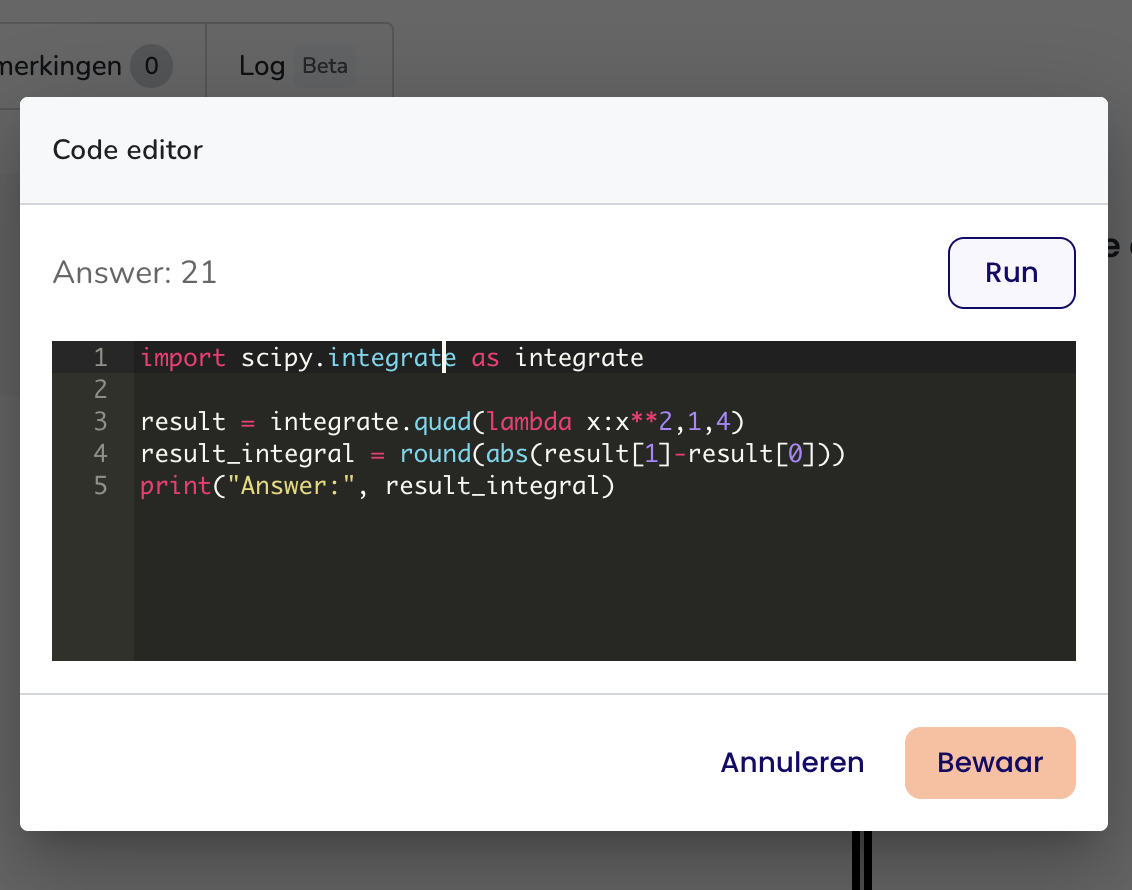Click line number 1 in gutter
Screen dimensions: 1132x890
[x=100, y=357]
